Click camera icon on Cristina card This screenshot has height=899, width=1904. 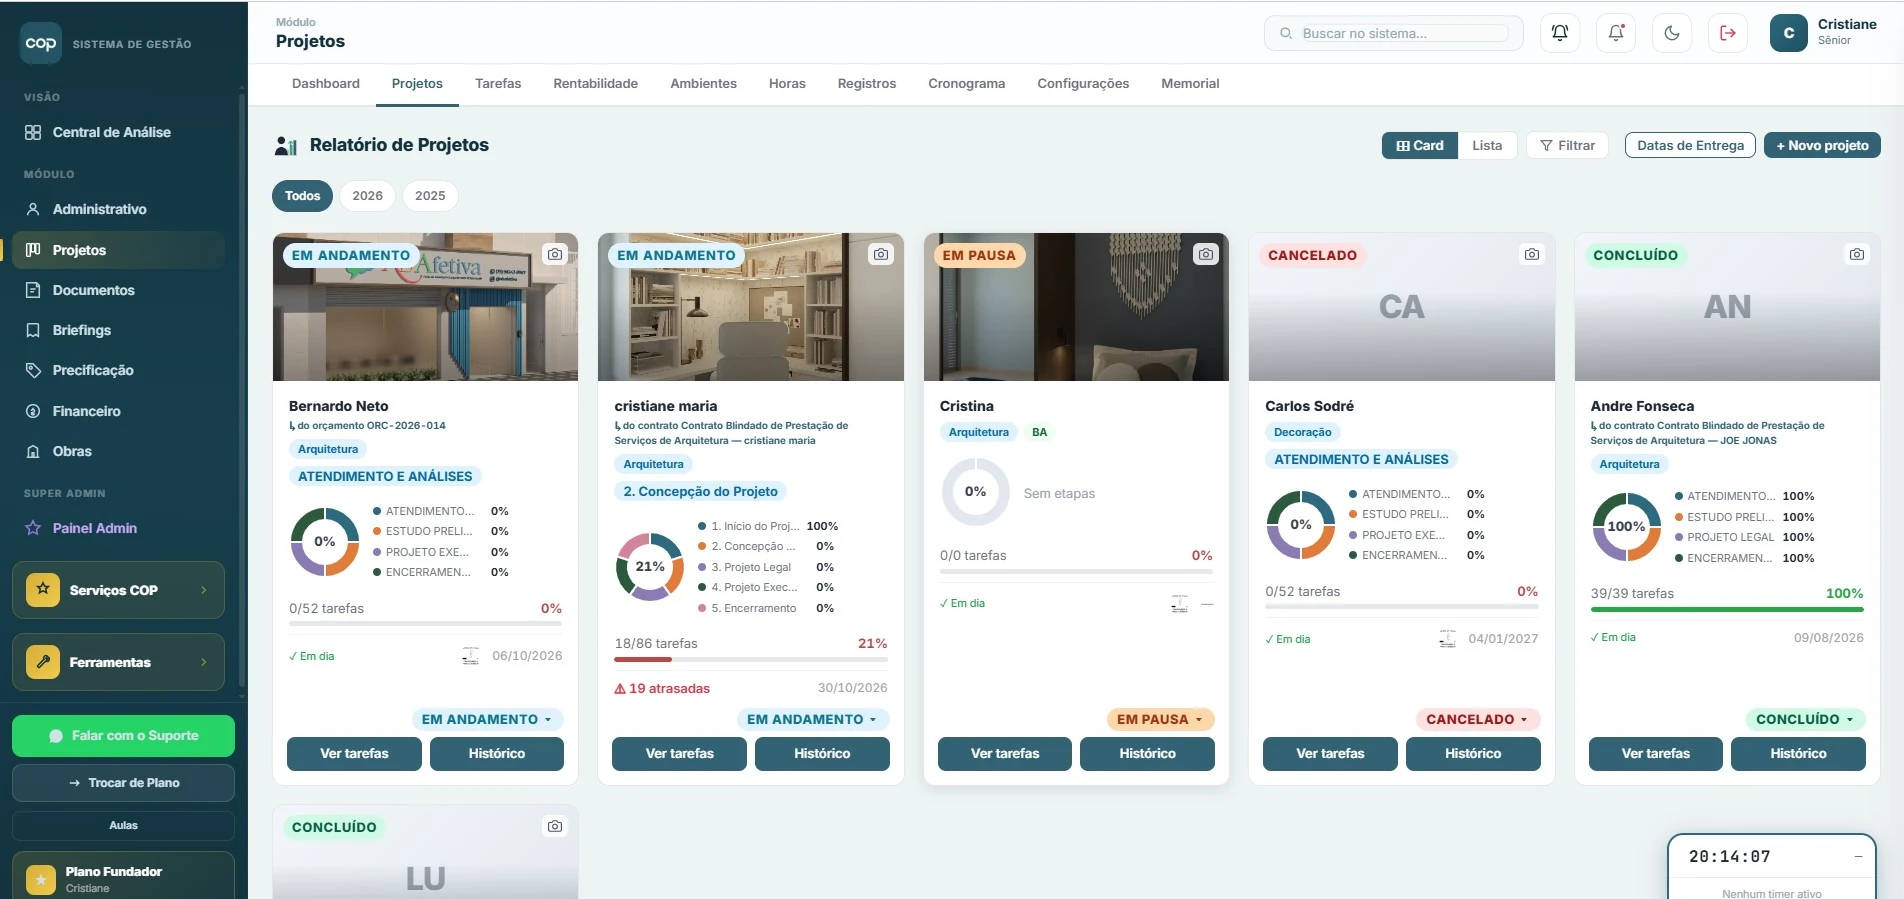click(x=1206, y=254)
